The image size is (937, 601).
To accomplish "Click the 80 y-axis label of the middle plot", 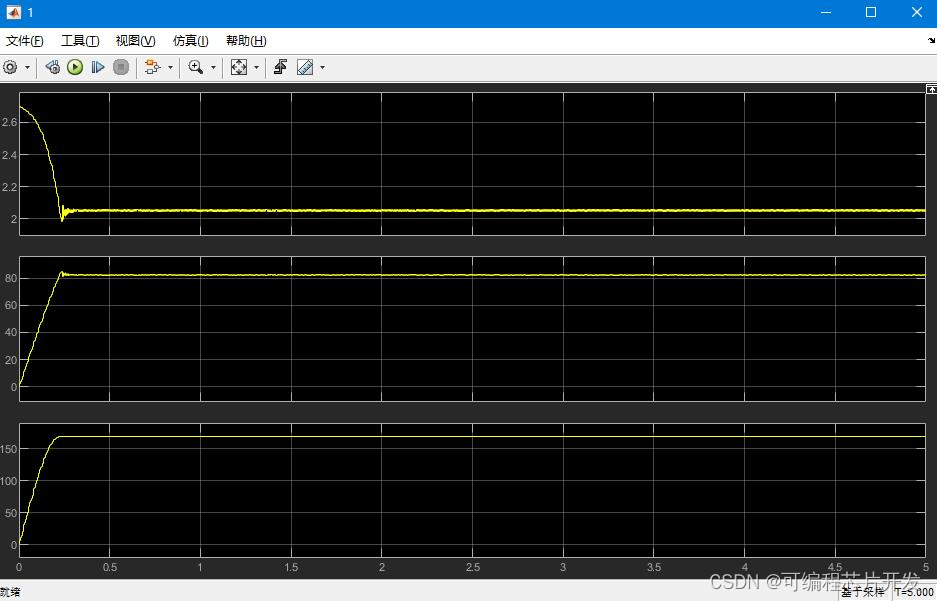I will [x=10, y=278].
